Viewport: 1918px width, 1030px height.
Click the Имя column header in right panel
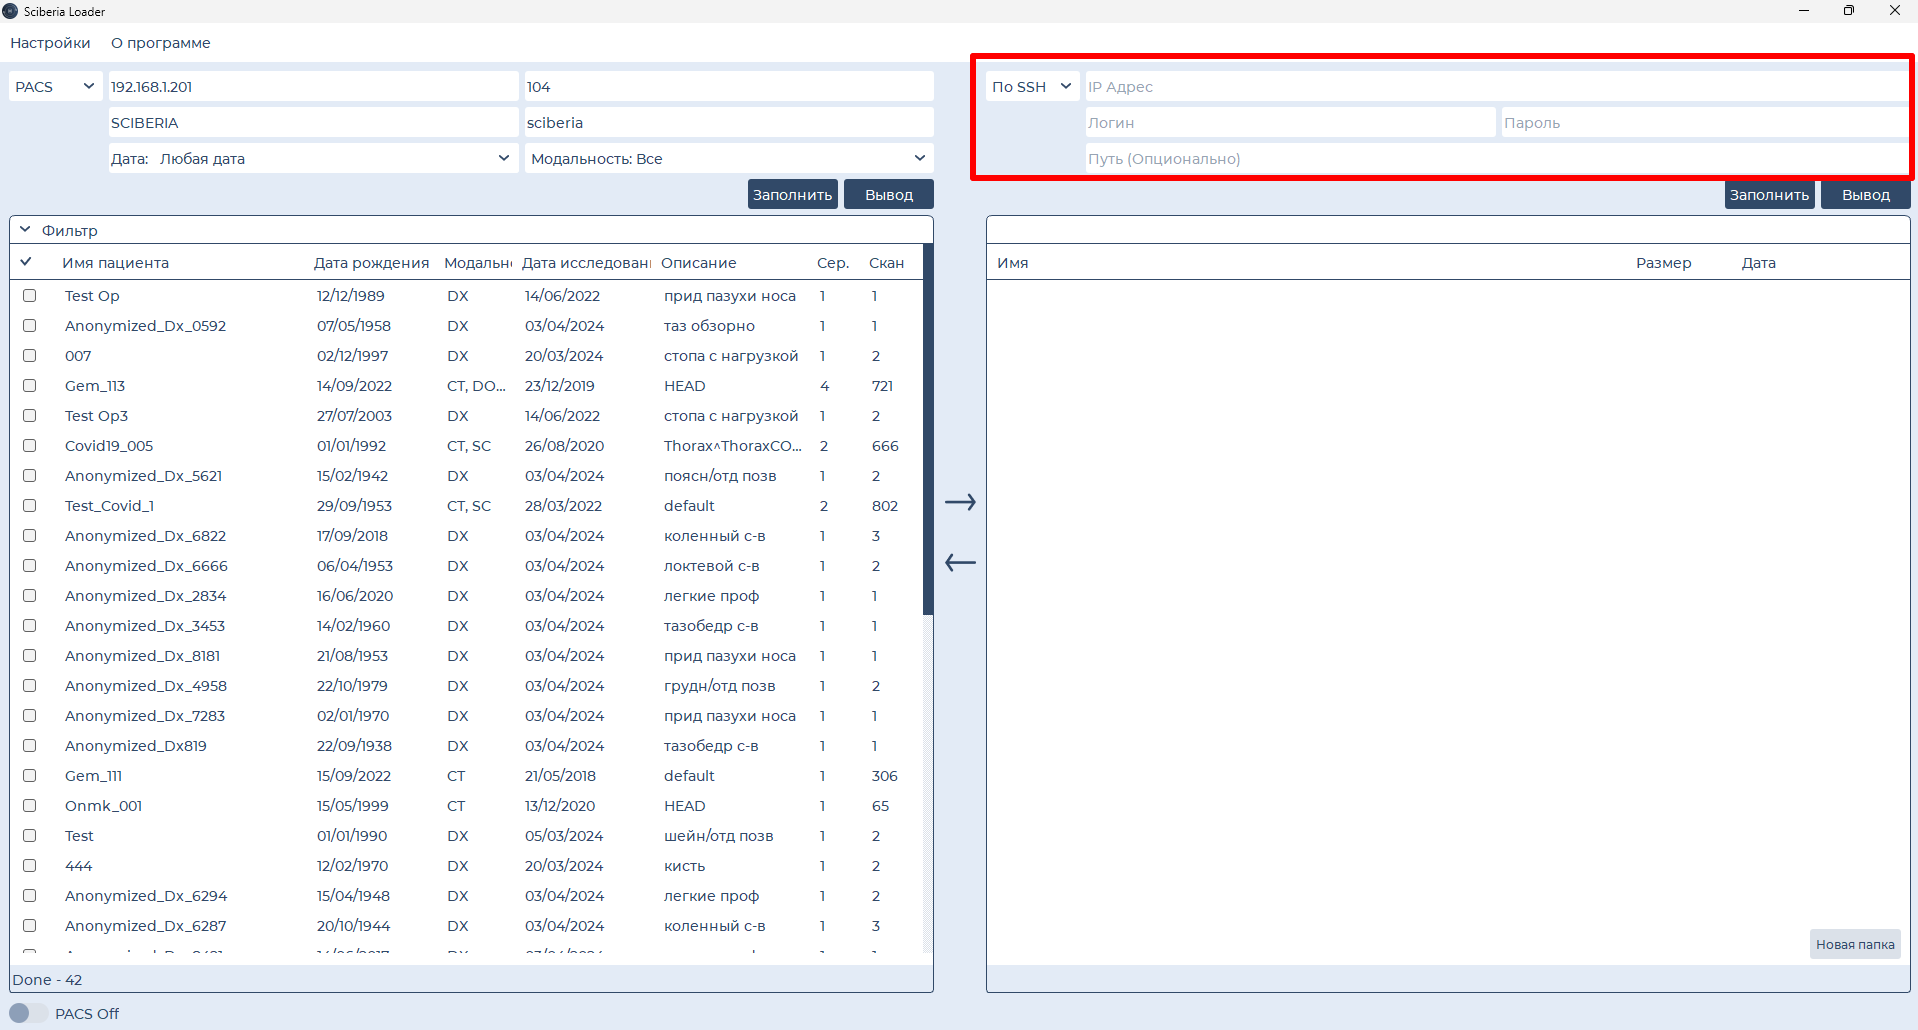(1012, 263)
